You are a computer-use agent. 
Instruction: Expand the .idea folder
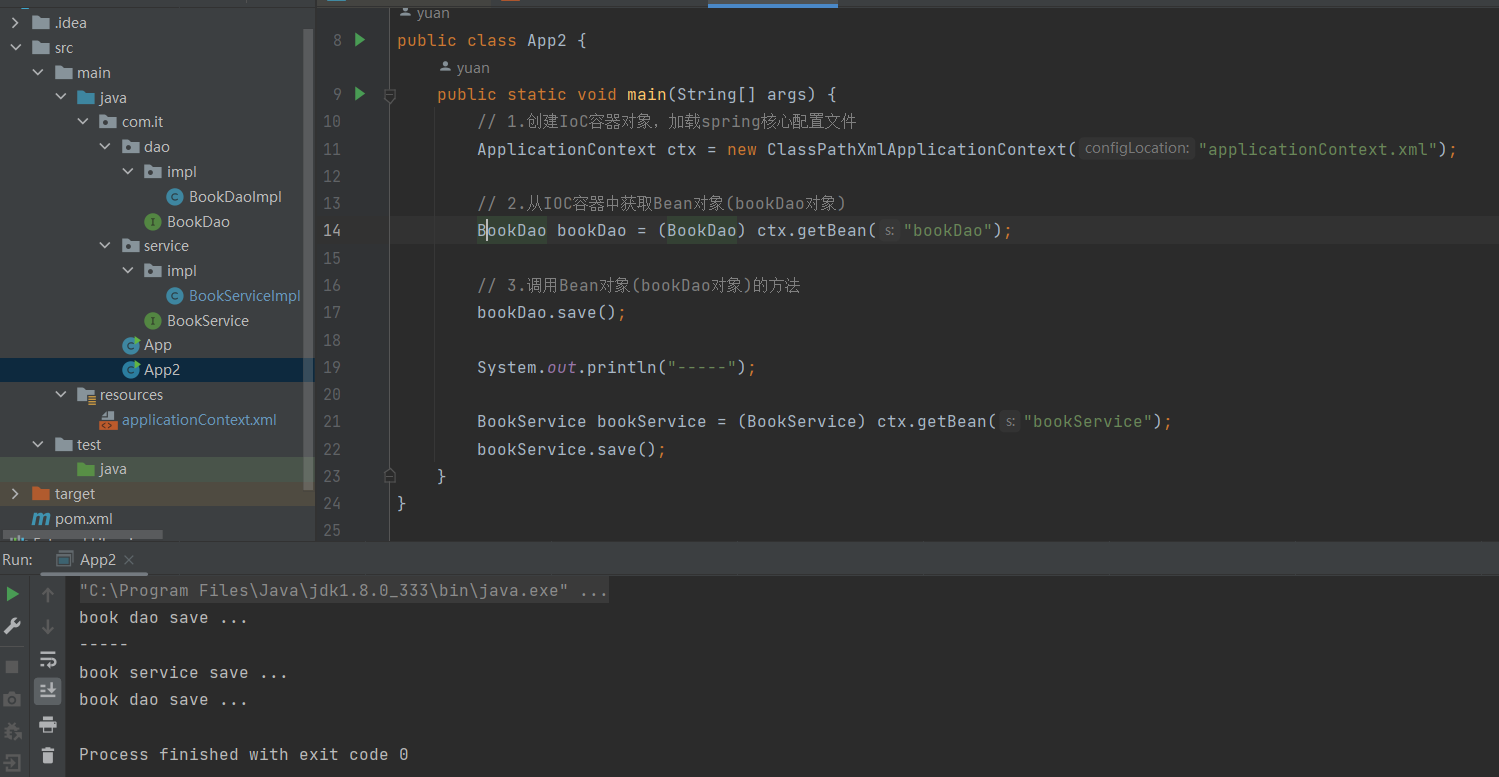pyautogui.click(x=15, y=23)
